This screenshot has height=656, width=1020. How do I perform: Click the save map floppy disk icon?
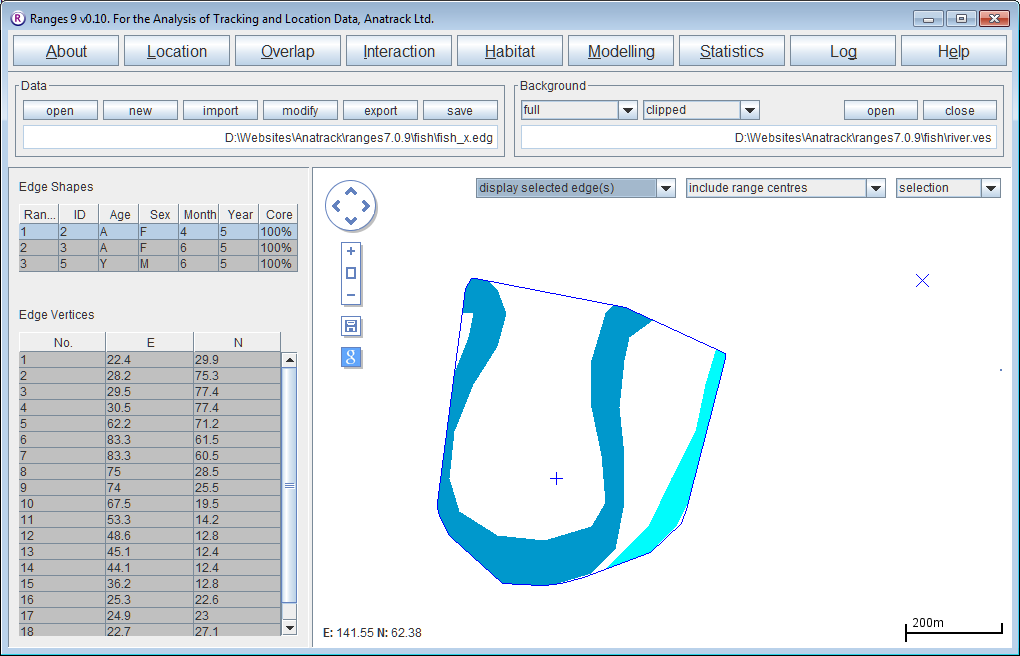pyautogui.click(x=351, y=326)
